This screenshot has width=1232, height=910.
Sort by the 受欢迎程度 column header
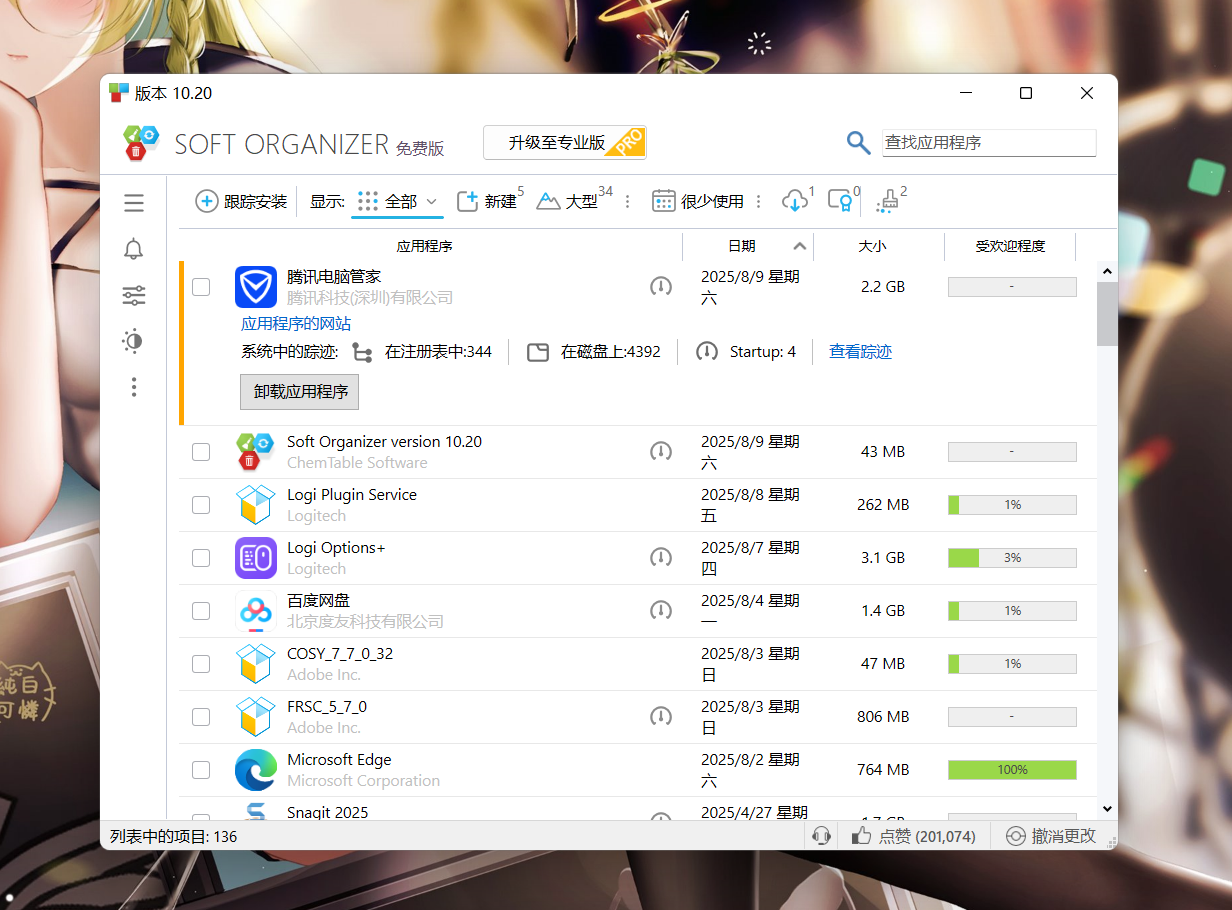pyautogui.click(x=1010, y=246)
